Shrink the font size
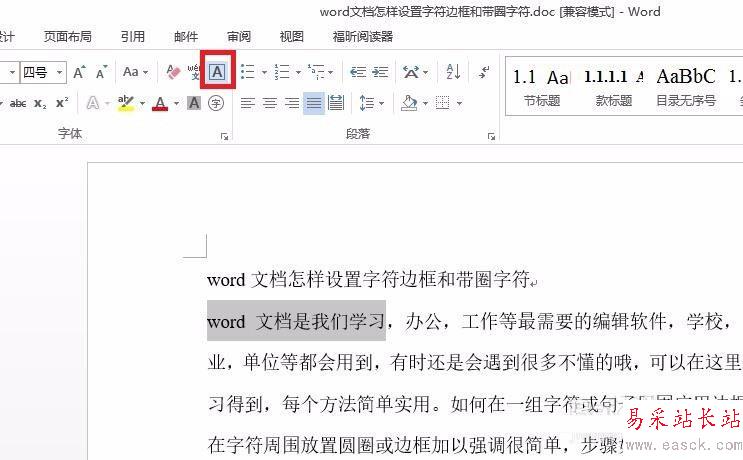Screen dimensions: 743x460 click(101, 72)
